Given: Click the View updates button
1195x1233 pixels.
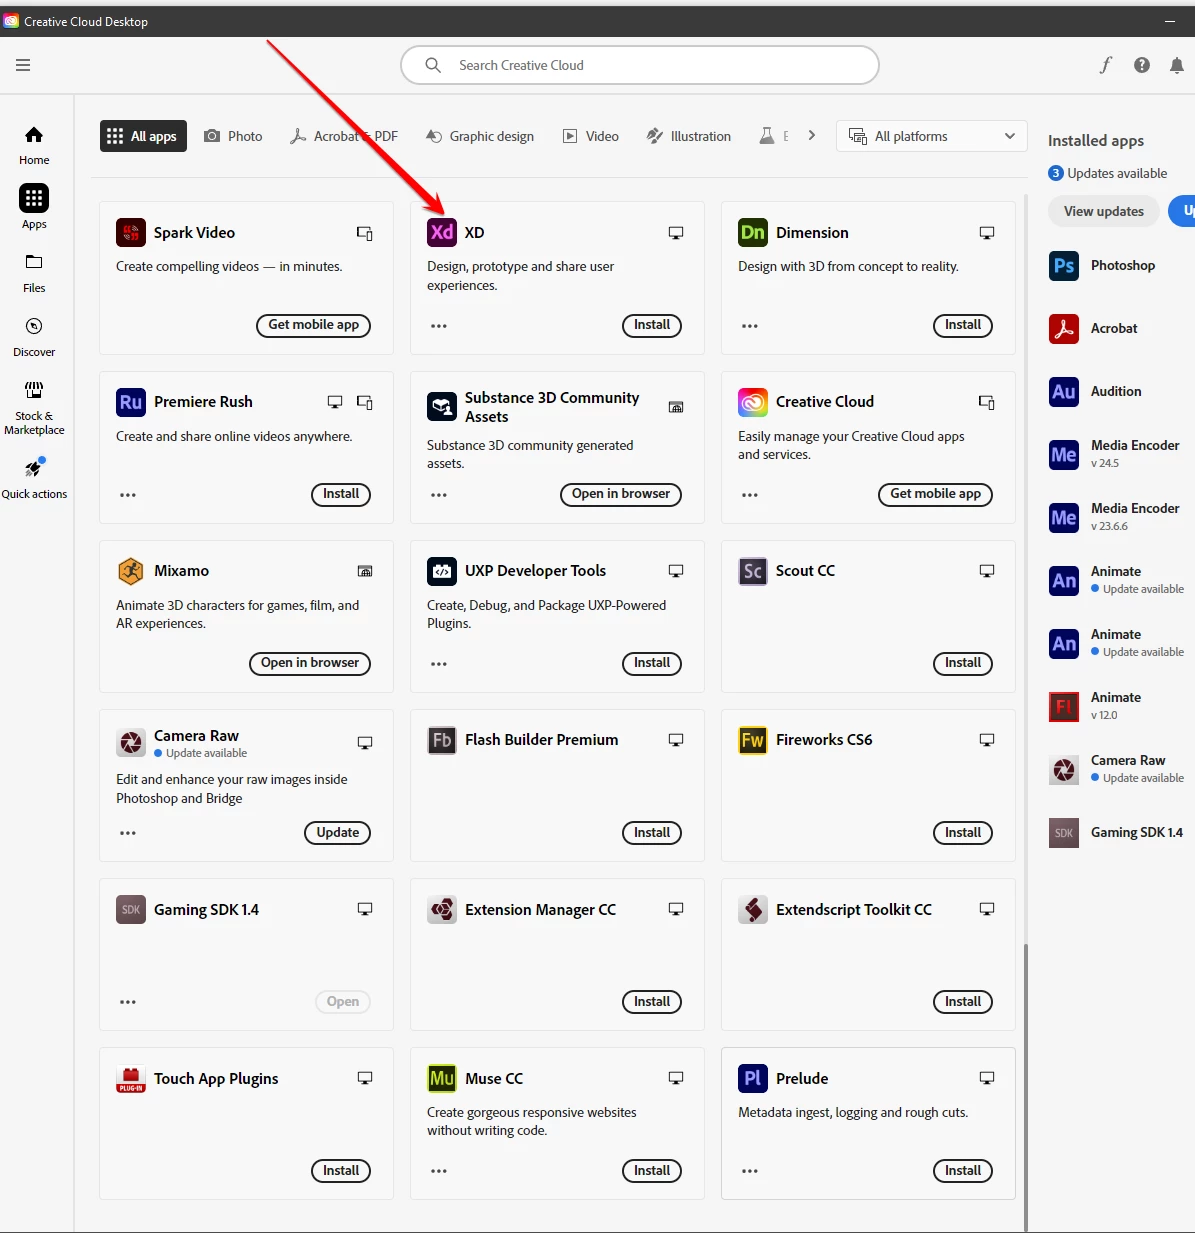Looking at the screenshot, I should 1104,211.
